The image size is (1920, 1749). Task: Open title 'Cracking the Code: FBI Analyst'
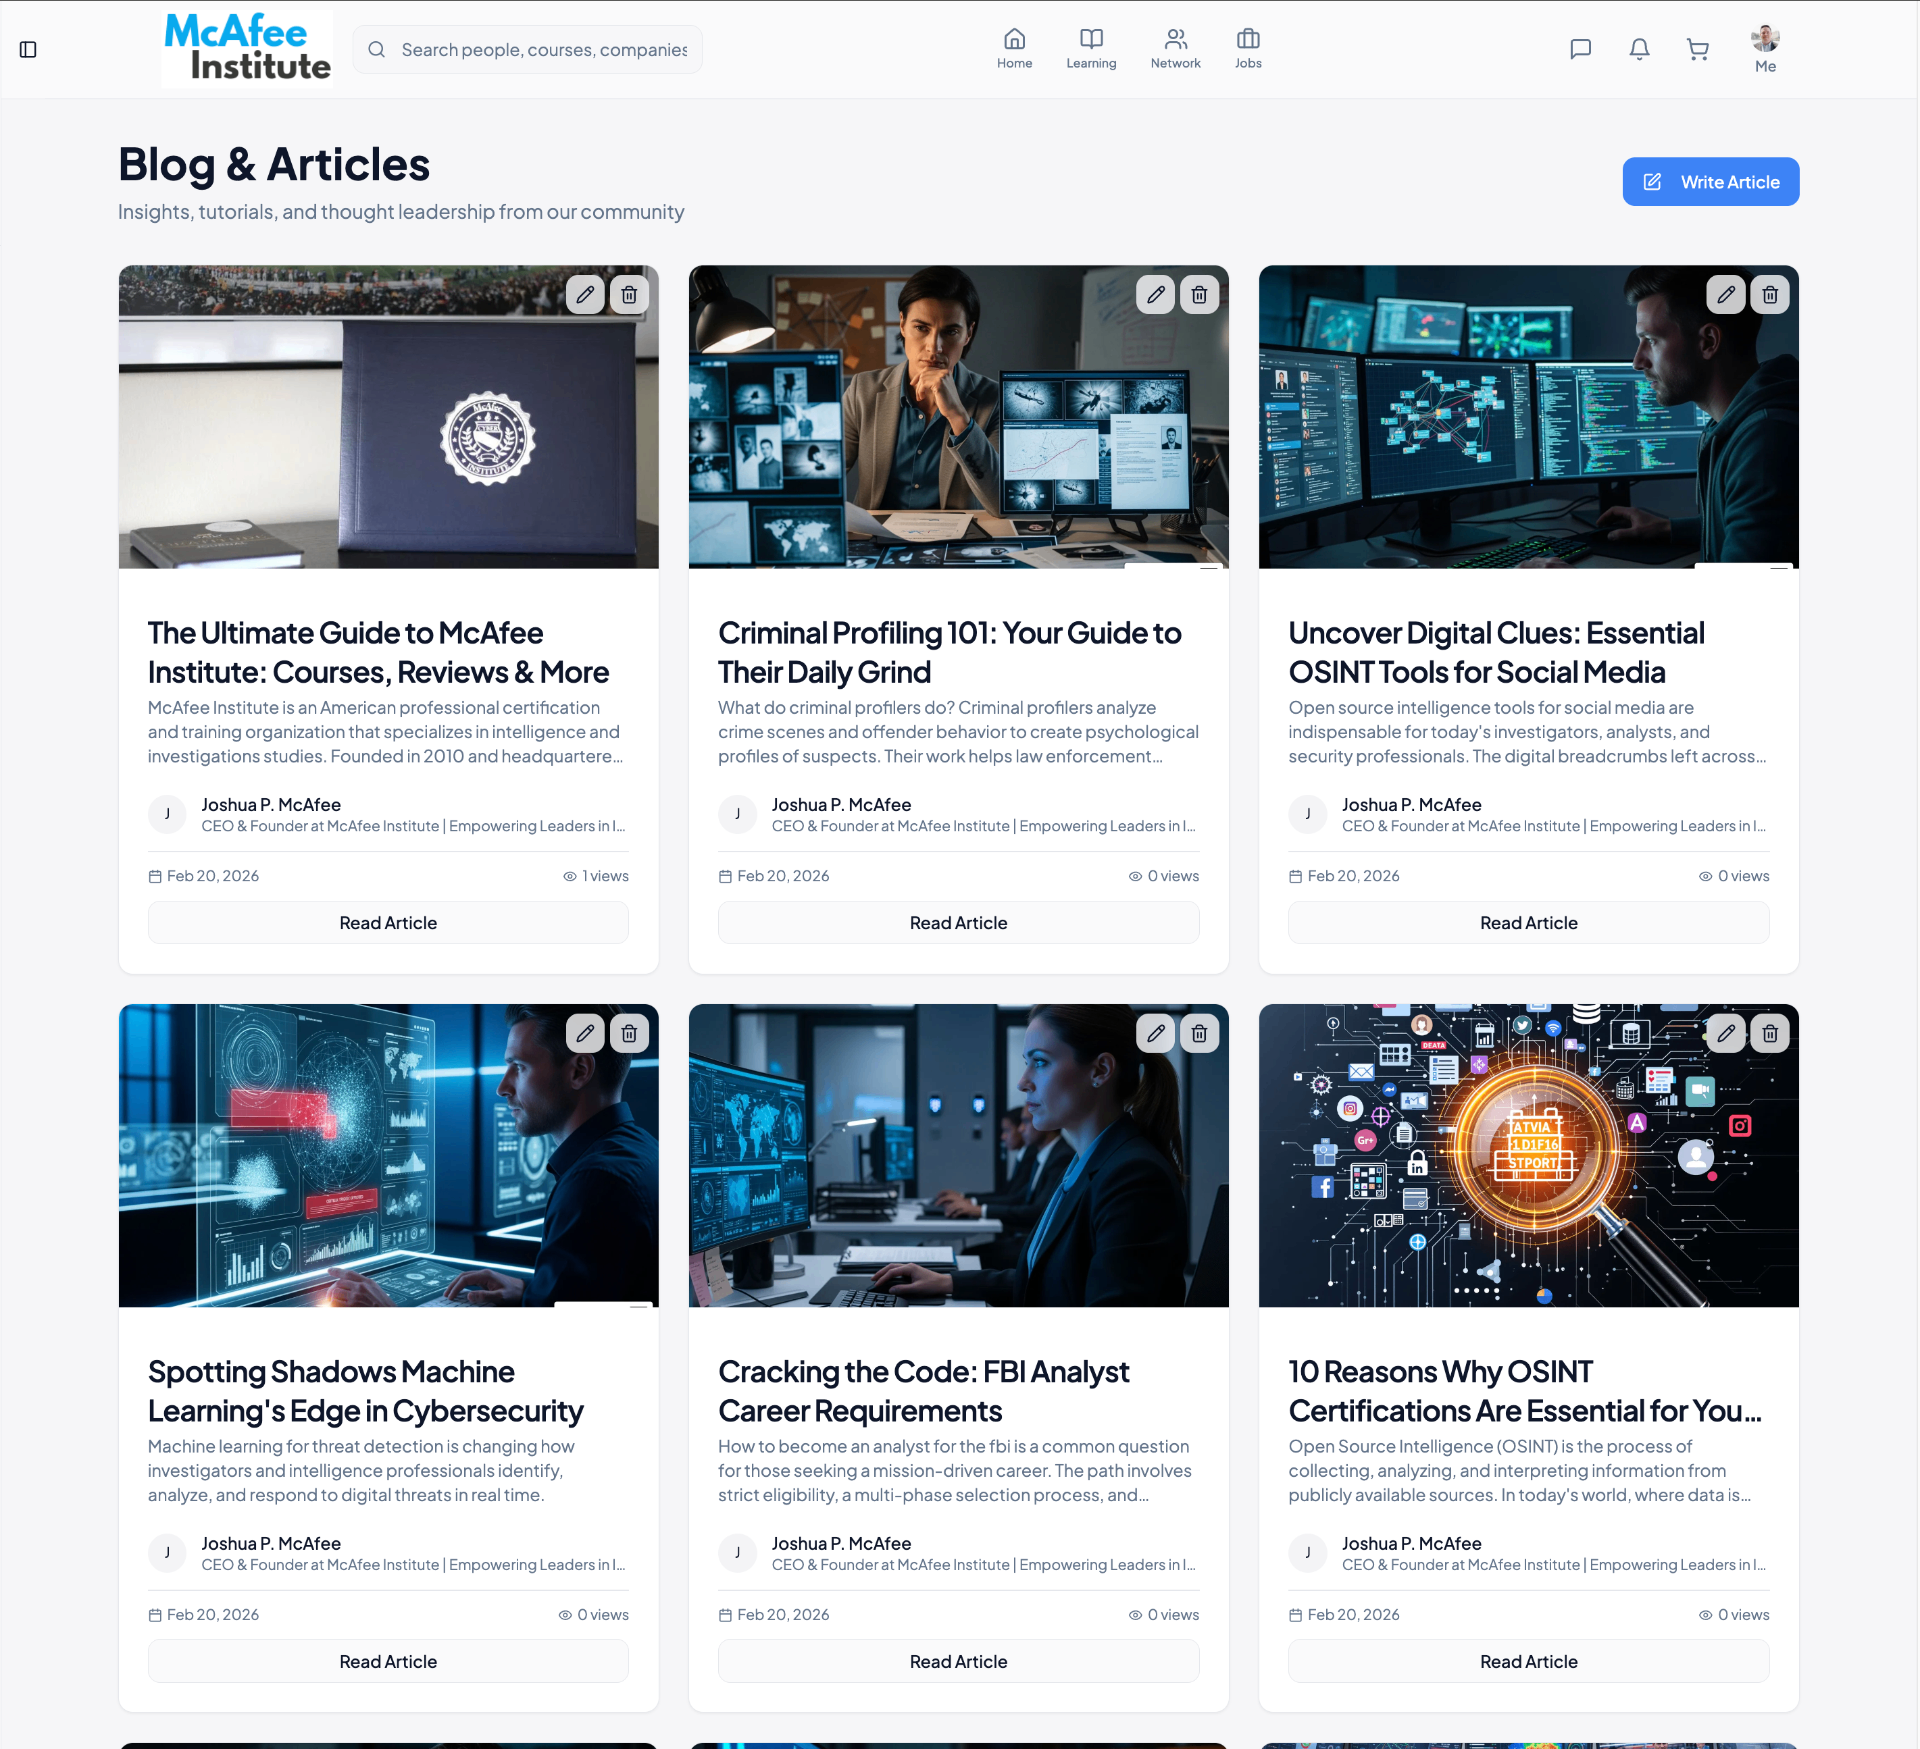click(x=923, y=1392)
